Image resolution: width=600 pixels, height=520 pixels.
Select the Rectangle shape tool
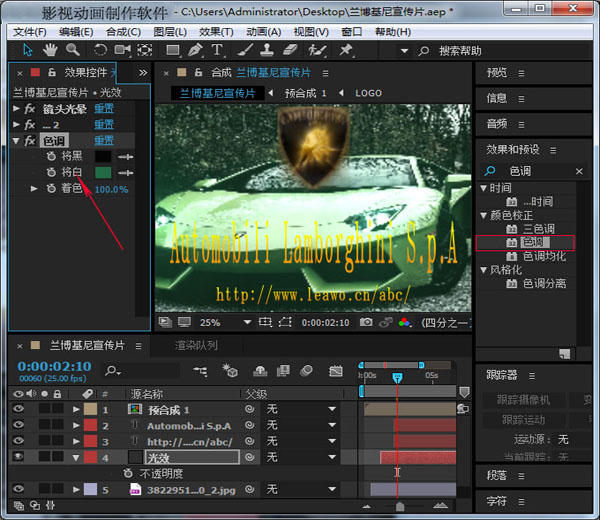(173, 50)
